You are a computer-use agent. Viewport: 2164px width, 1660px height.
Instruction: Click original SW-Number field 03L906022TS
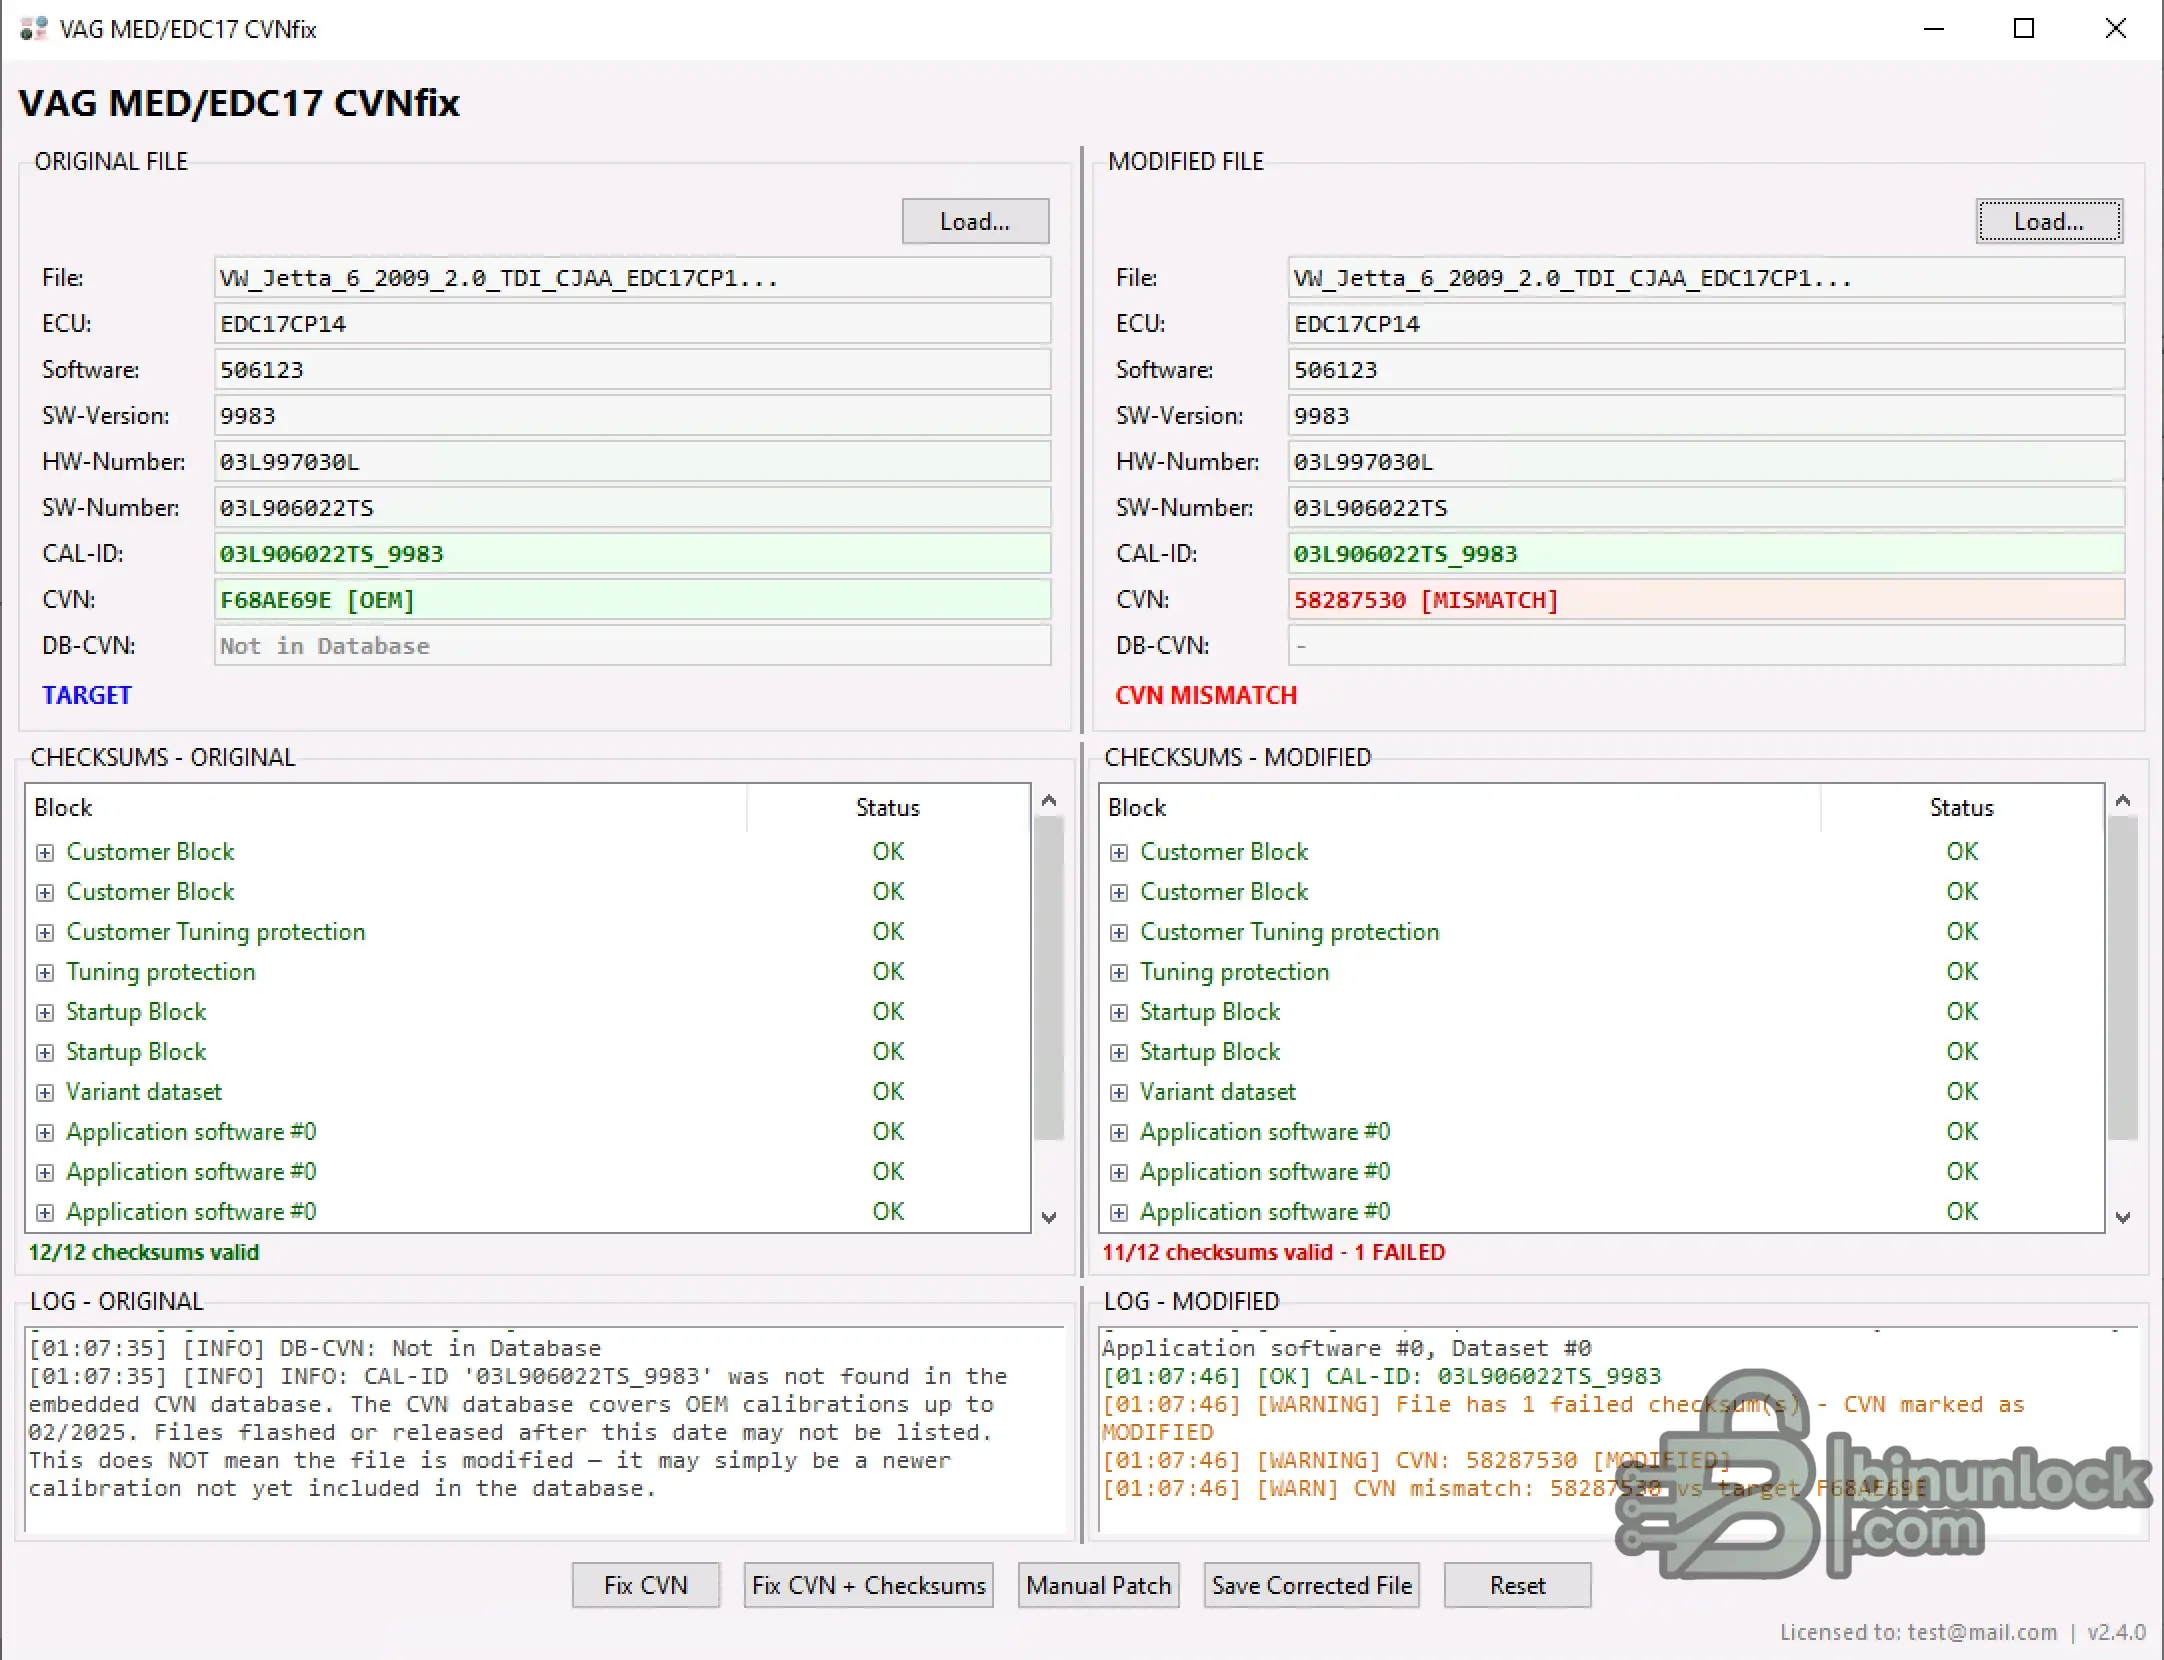pos(632,508)
